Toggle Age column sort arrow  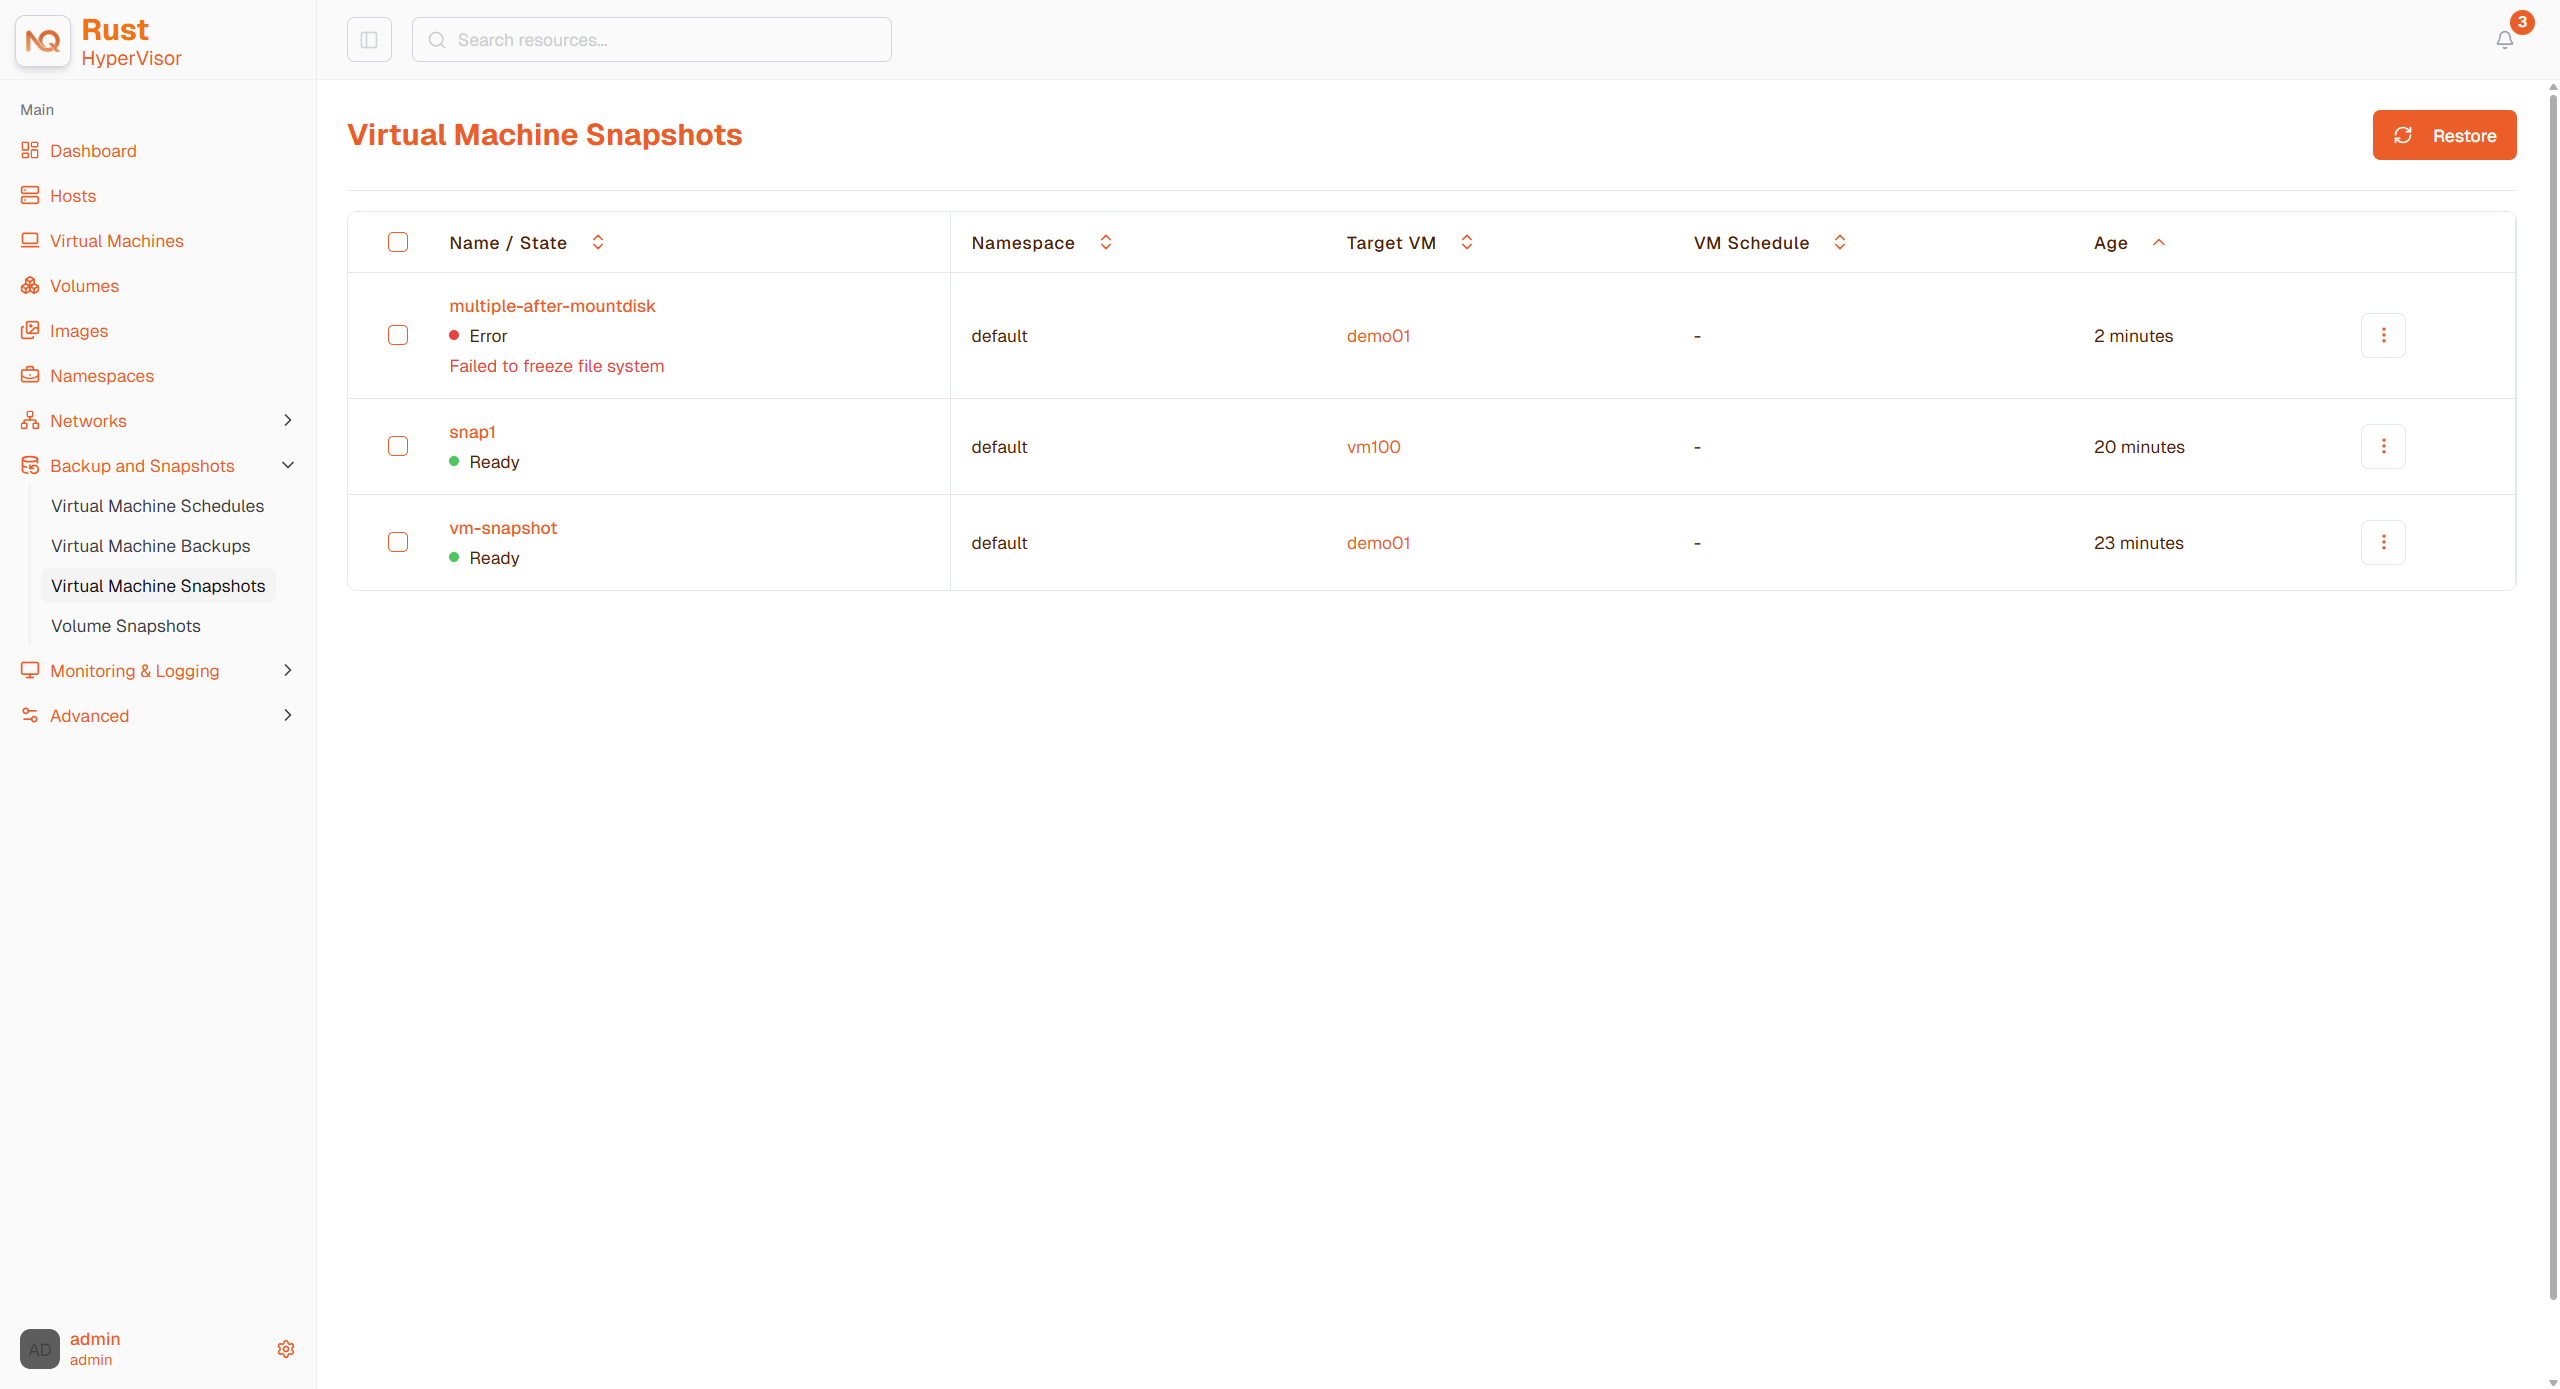(x=2159, y=242)
